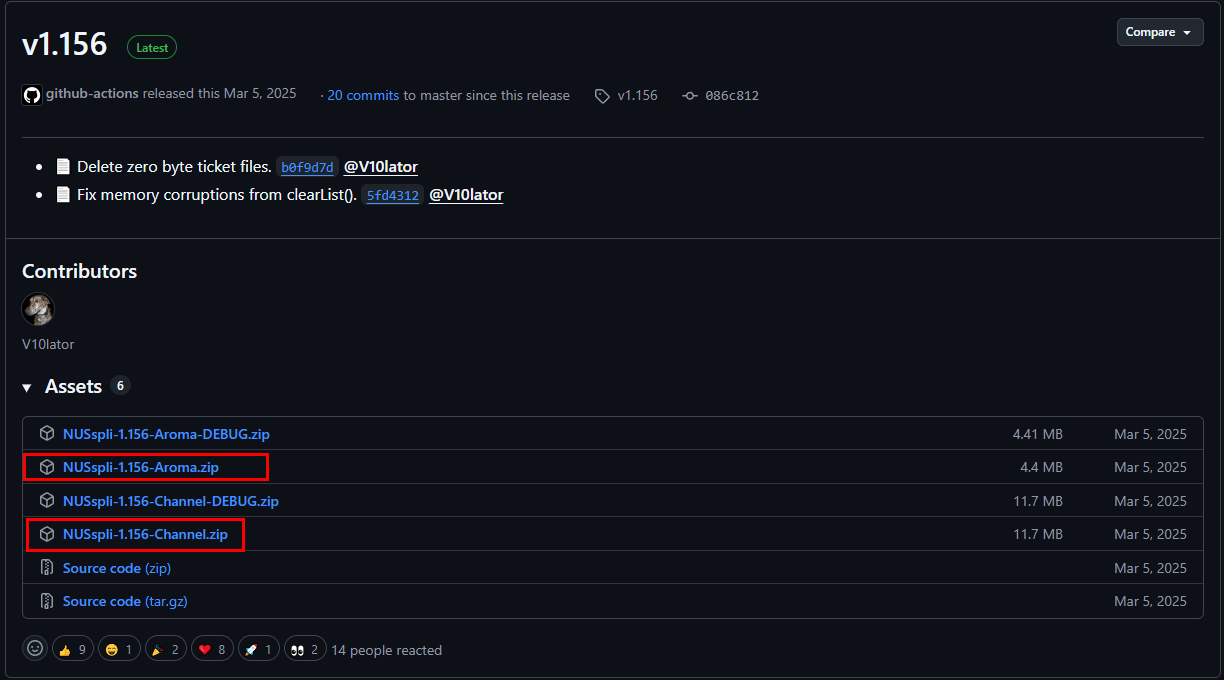Toggle the rocket reaction
Viewport: 1224px width, 680px height.
[258, 648]
